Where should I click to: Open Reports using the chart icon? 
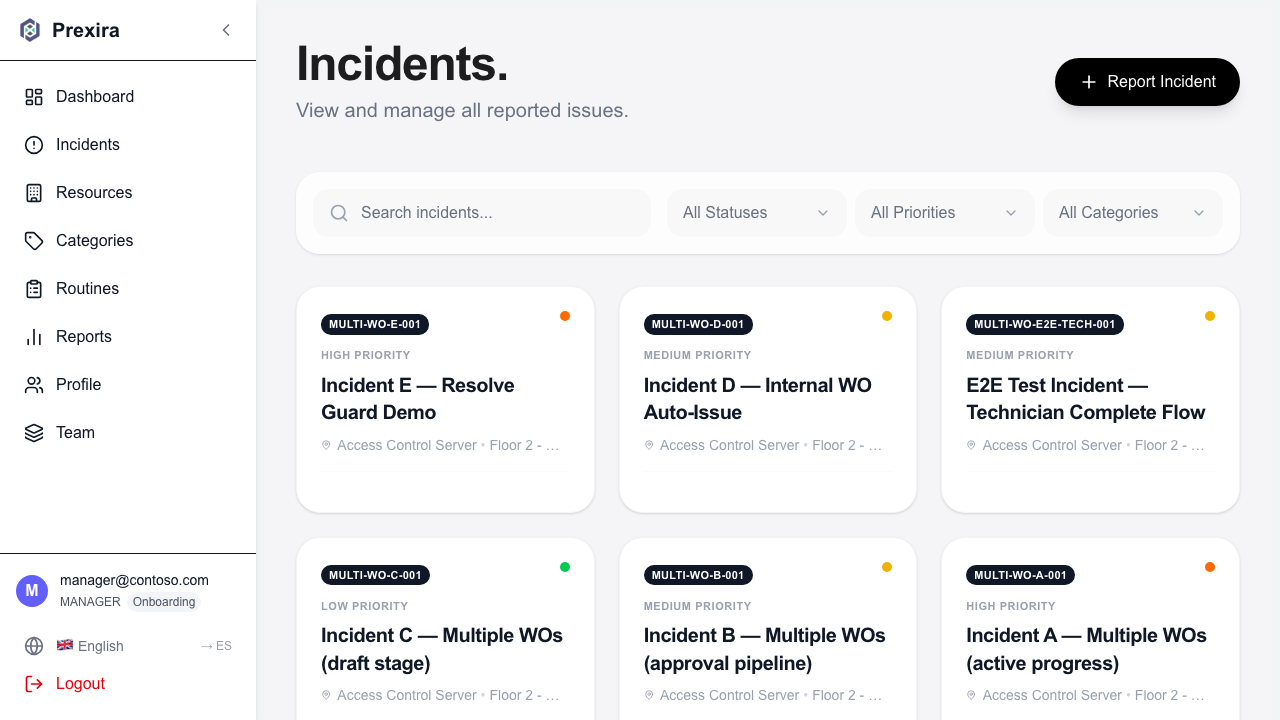click(x=32, y=336)
